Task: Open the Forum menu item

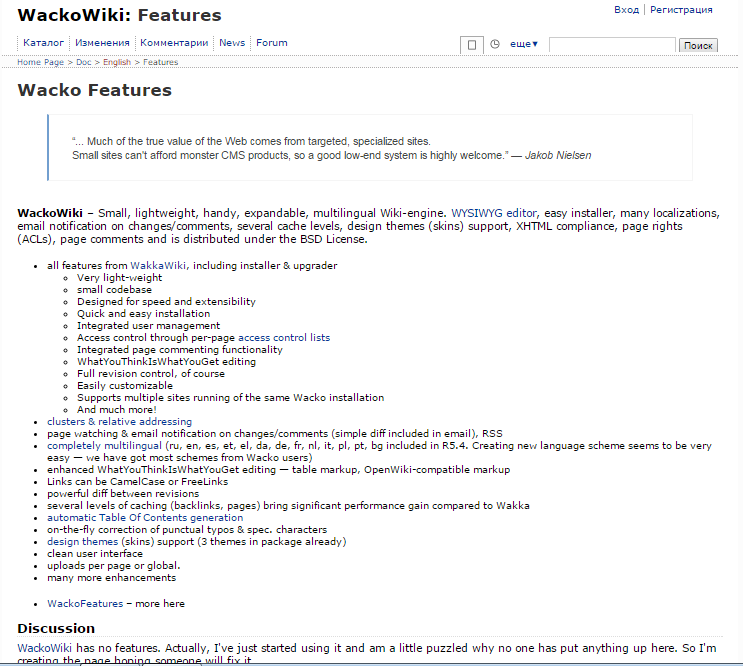Action: tap(272, 43)
